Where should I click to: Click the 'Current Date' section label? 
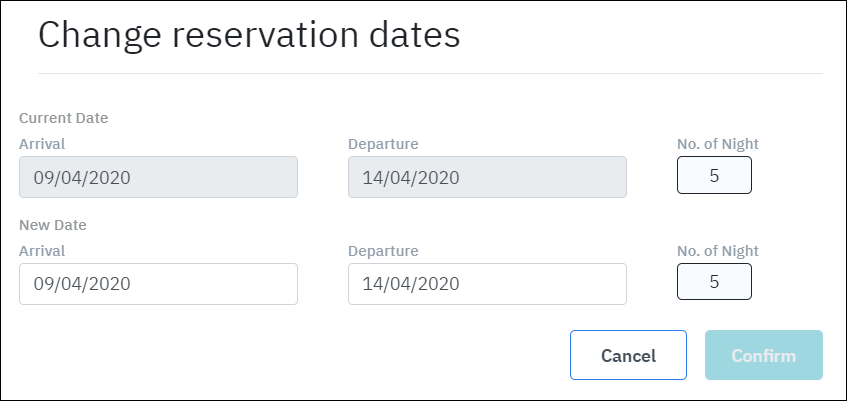coord(64,118)
